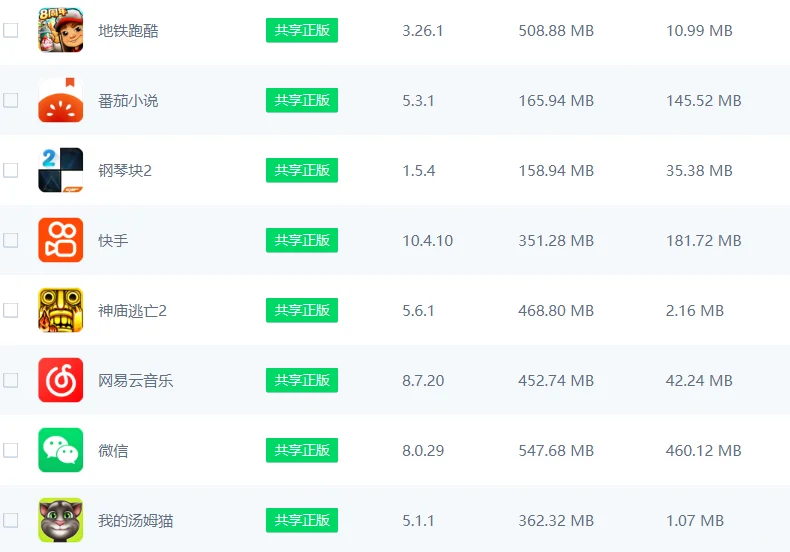The width and height of the screenshot is (790, 552).
Task: Open the 网易云音乐 red icon
Action: coord(60,380)
